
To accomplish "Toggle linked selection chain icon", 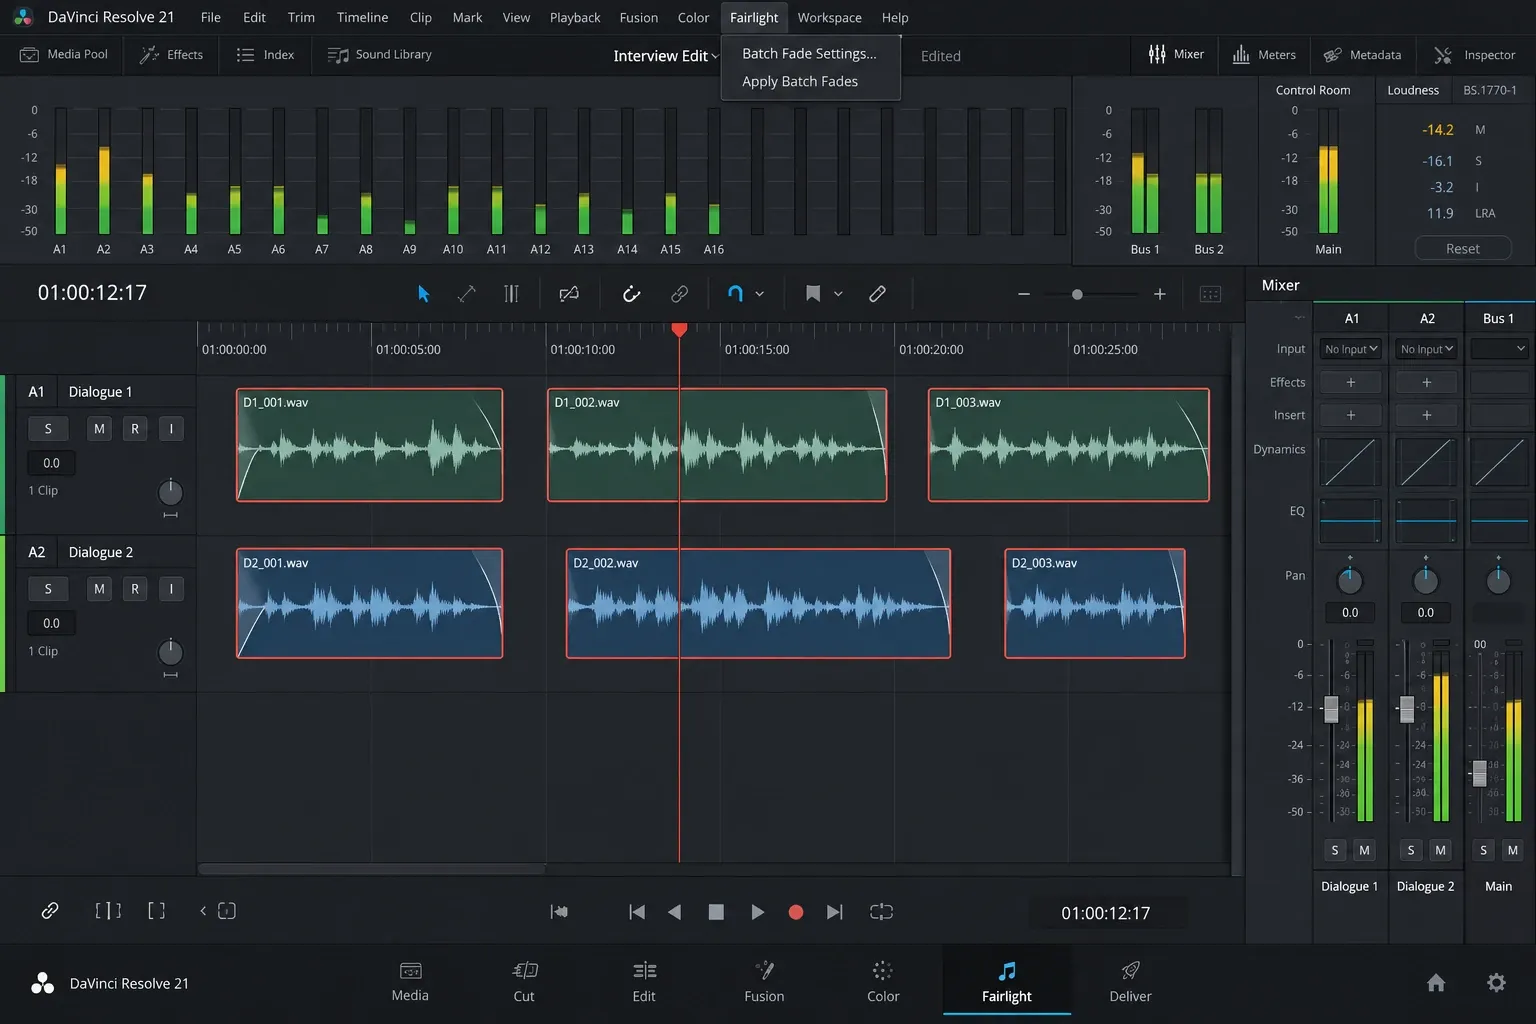I will click(679, 294).
